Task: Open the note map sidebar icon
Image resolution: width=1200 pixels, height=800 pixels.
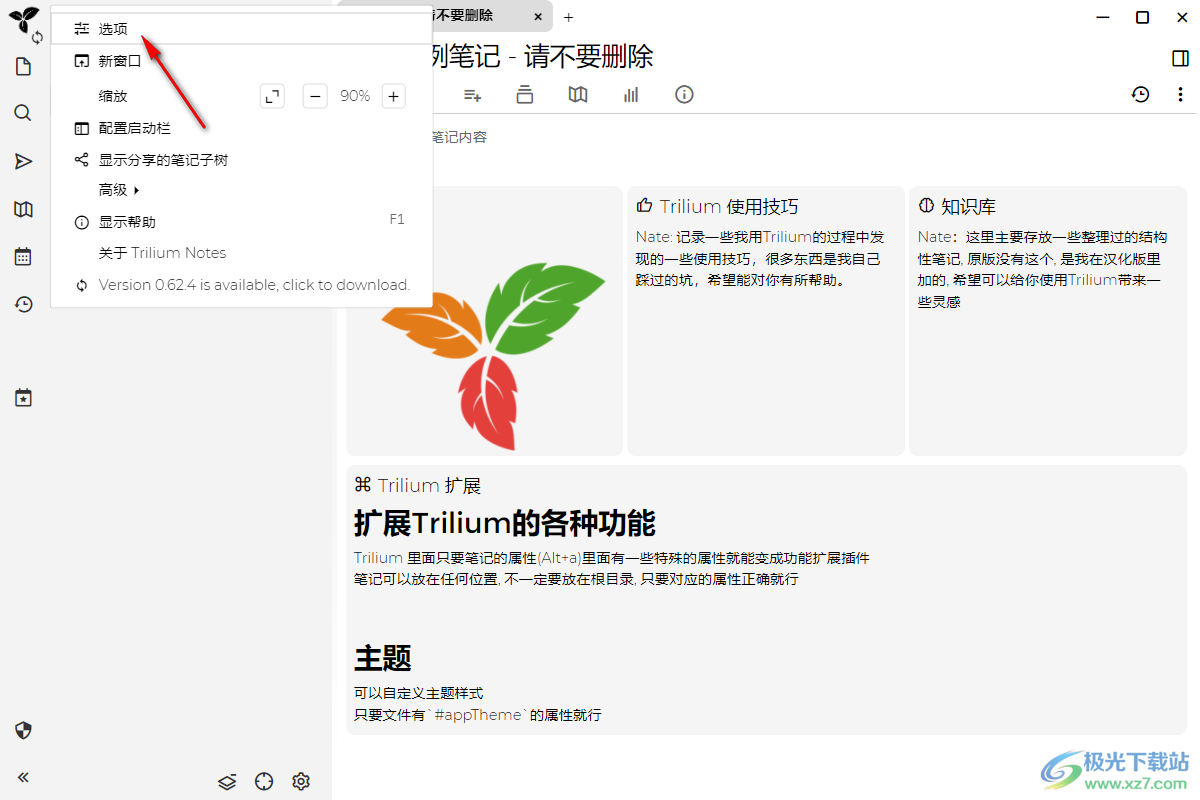Action: coord(23,209)
